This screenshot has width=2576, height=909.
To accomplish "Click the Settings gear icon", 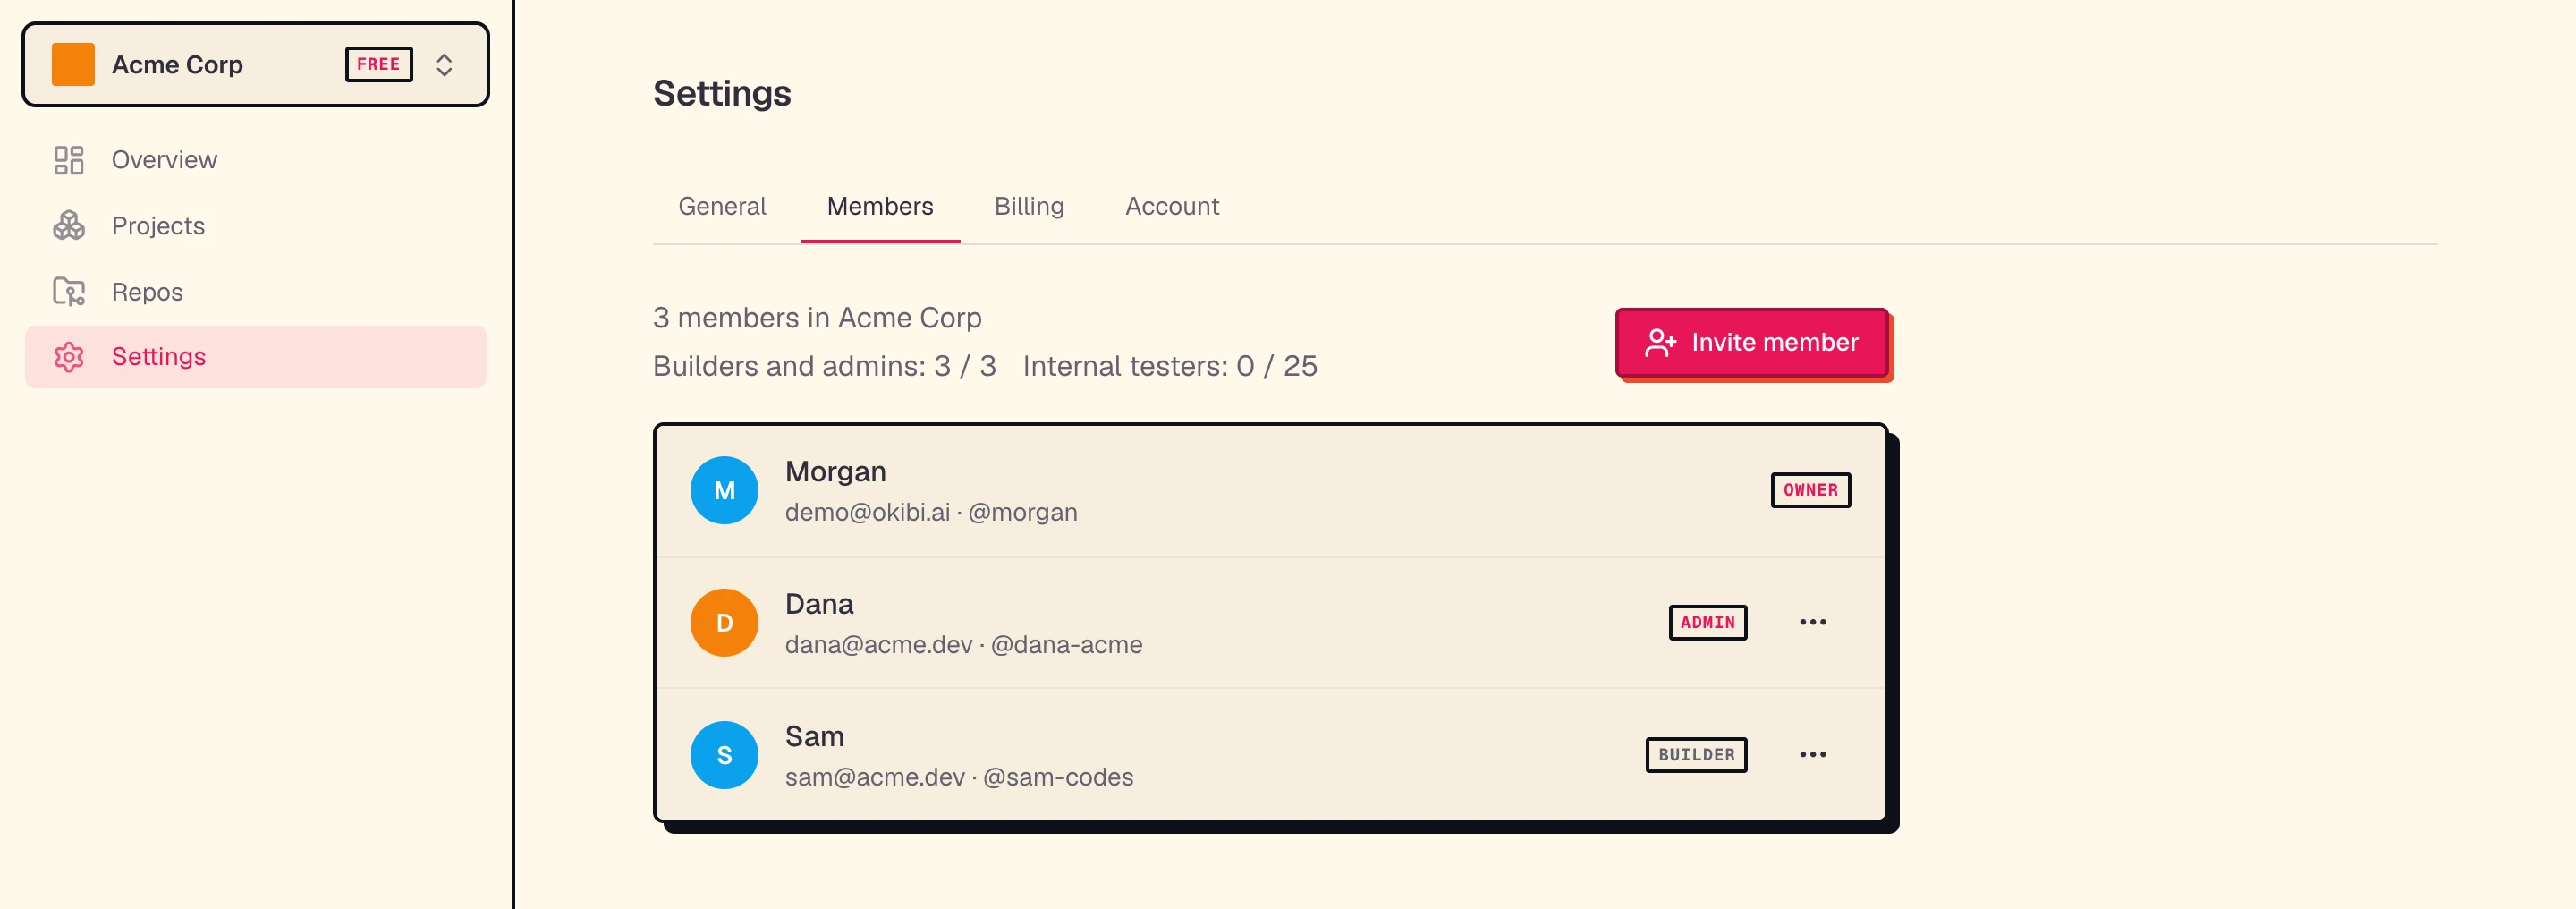I will coord(69,357).
